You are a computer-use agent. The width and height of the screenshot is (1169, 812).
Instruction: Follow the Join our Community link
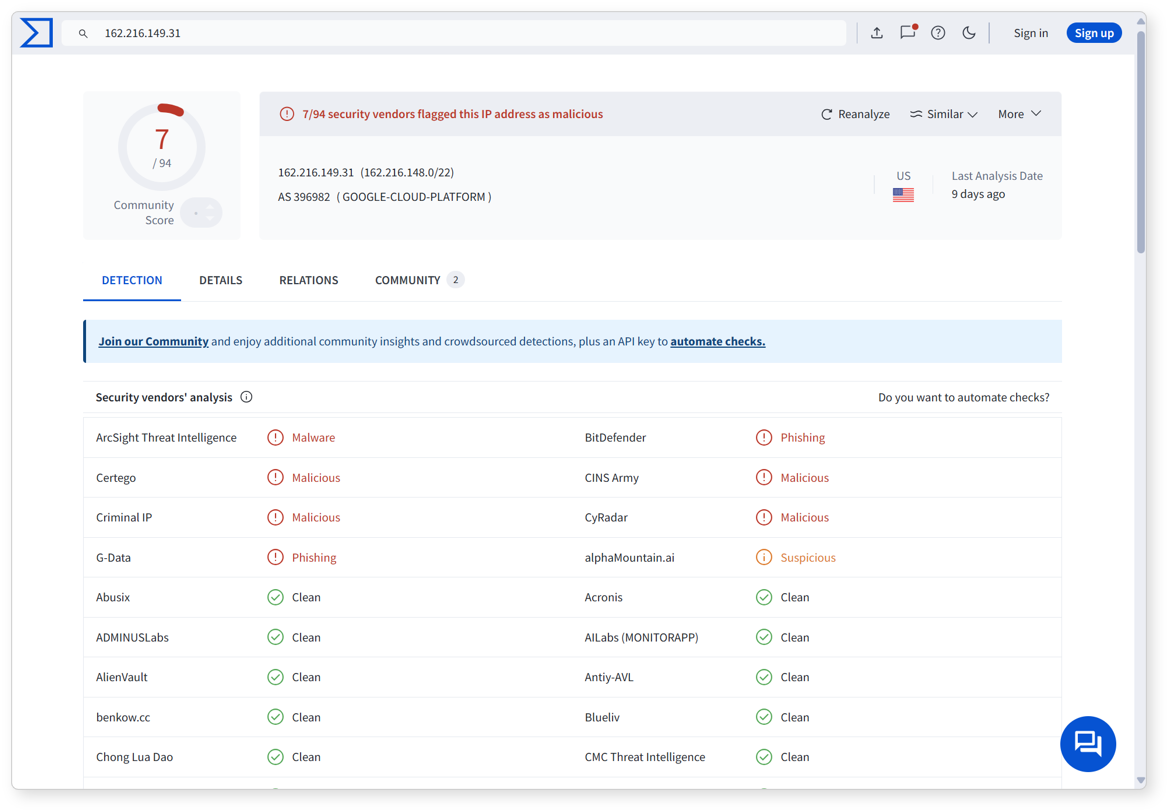click(x=154, y=342)
